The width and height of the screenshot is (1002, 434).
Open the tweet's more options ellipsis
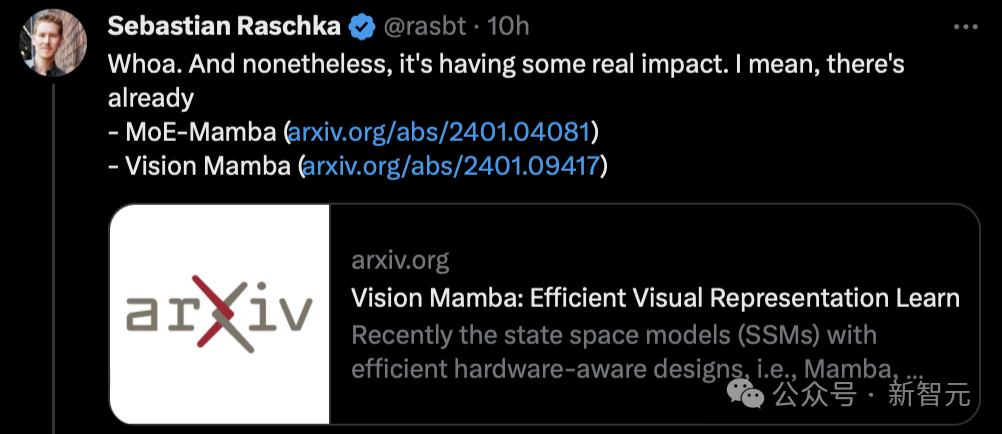click(966, 27)
